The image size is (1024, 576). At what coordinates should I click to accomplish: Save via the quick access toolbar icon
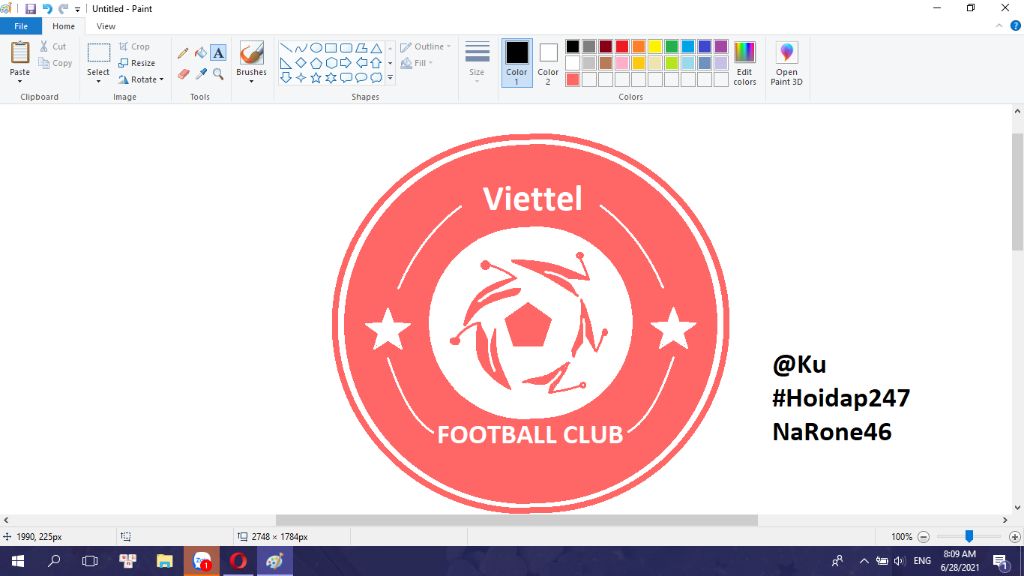[x=31, y=9]
